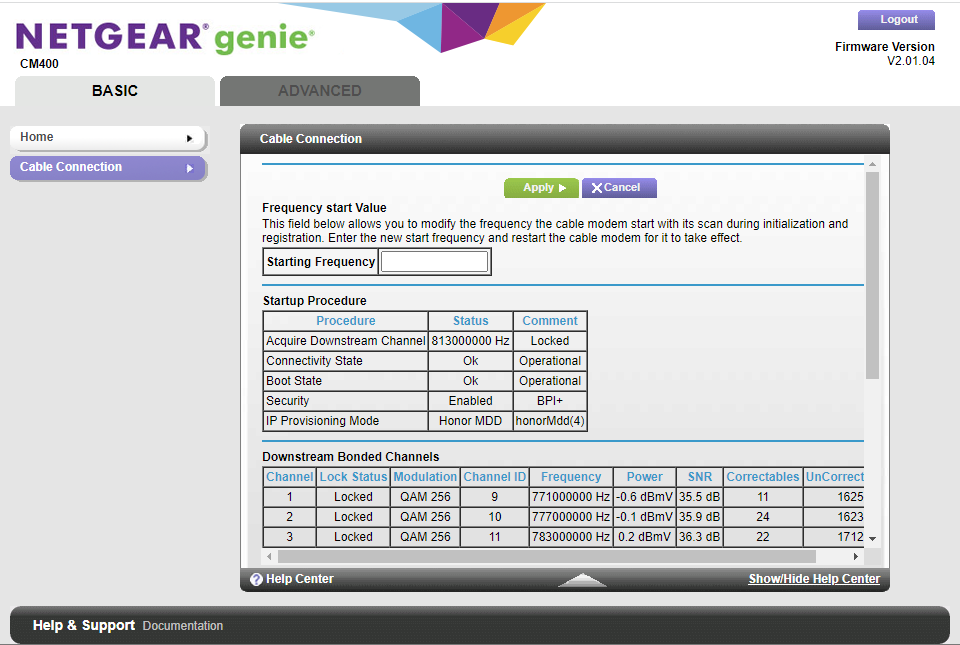Image resolution: width=960 pixels, height=645 pixels.
Task: Click the arrow beside Home menu item
Action: coord(190,138)
